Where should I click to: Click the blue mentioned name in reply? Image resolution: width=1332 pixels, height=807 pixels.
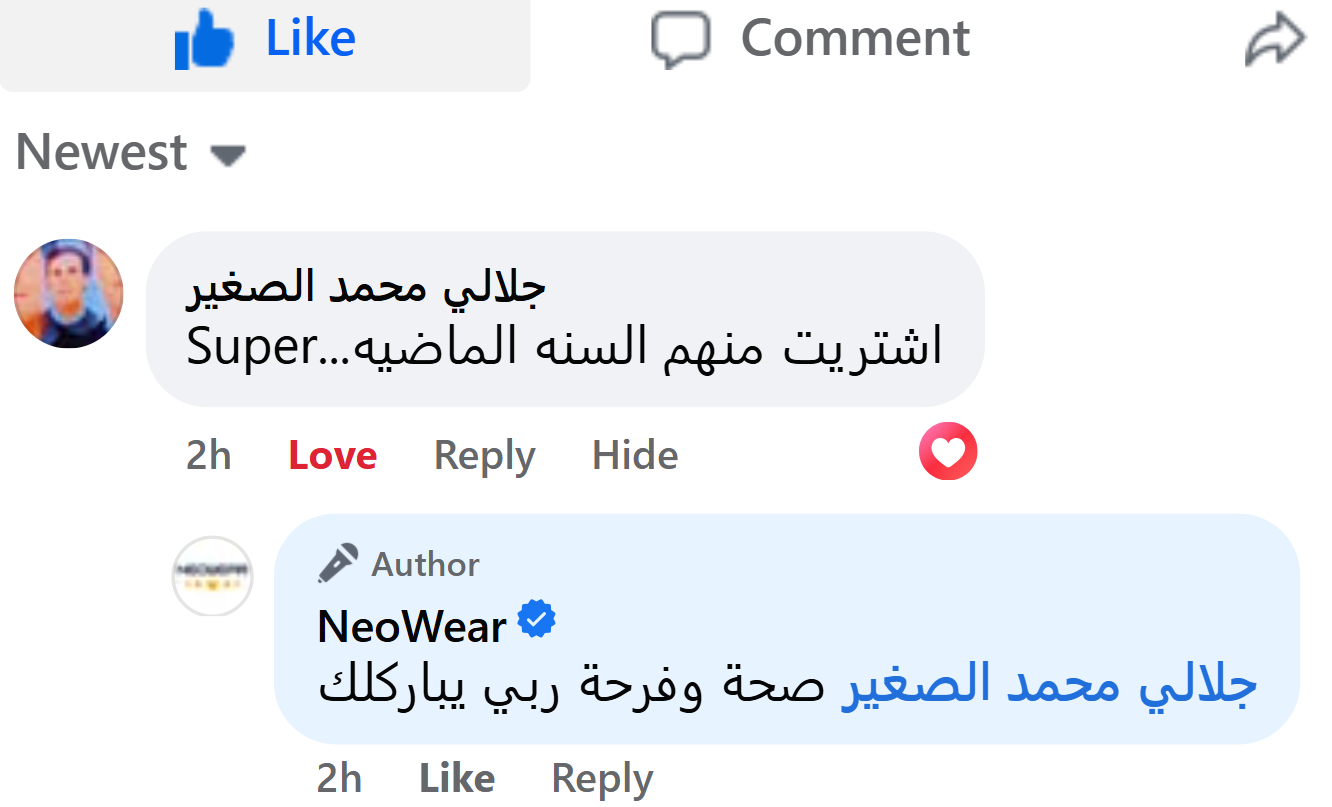(x=1048, y=685)
